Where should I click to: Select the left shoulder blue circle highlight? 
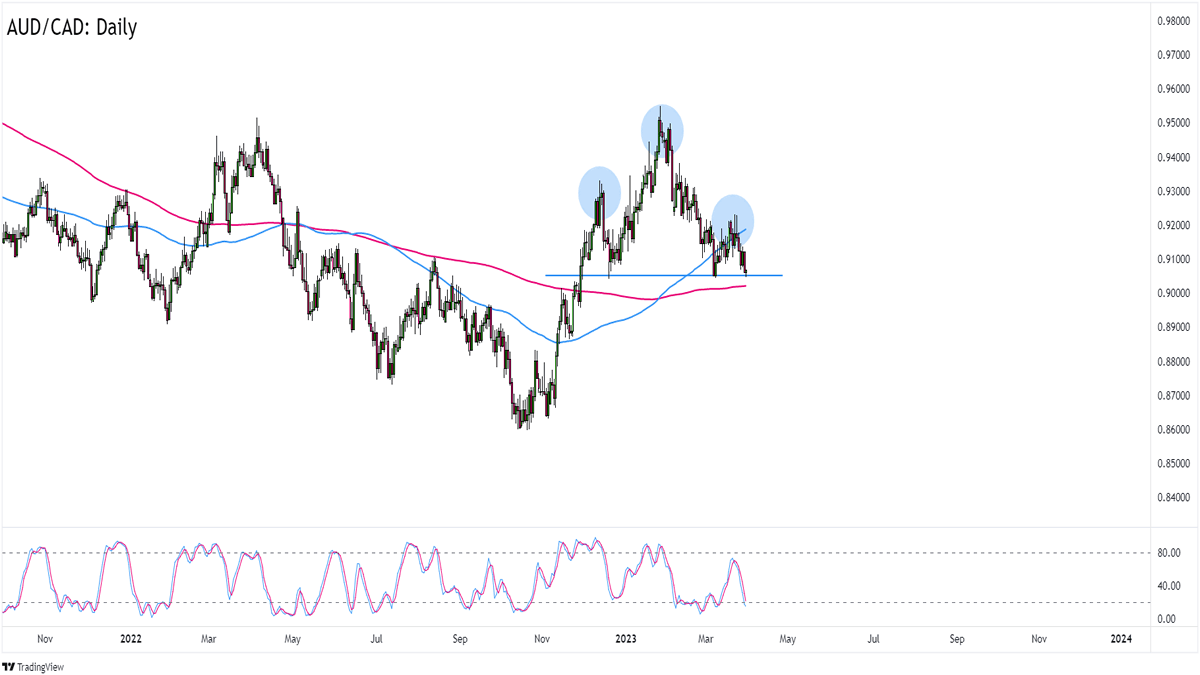[600, 193]
